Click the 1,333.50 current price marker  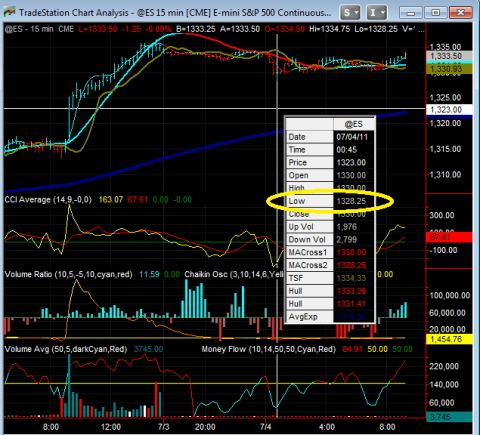point(449,56)
